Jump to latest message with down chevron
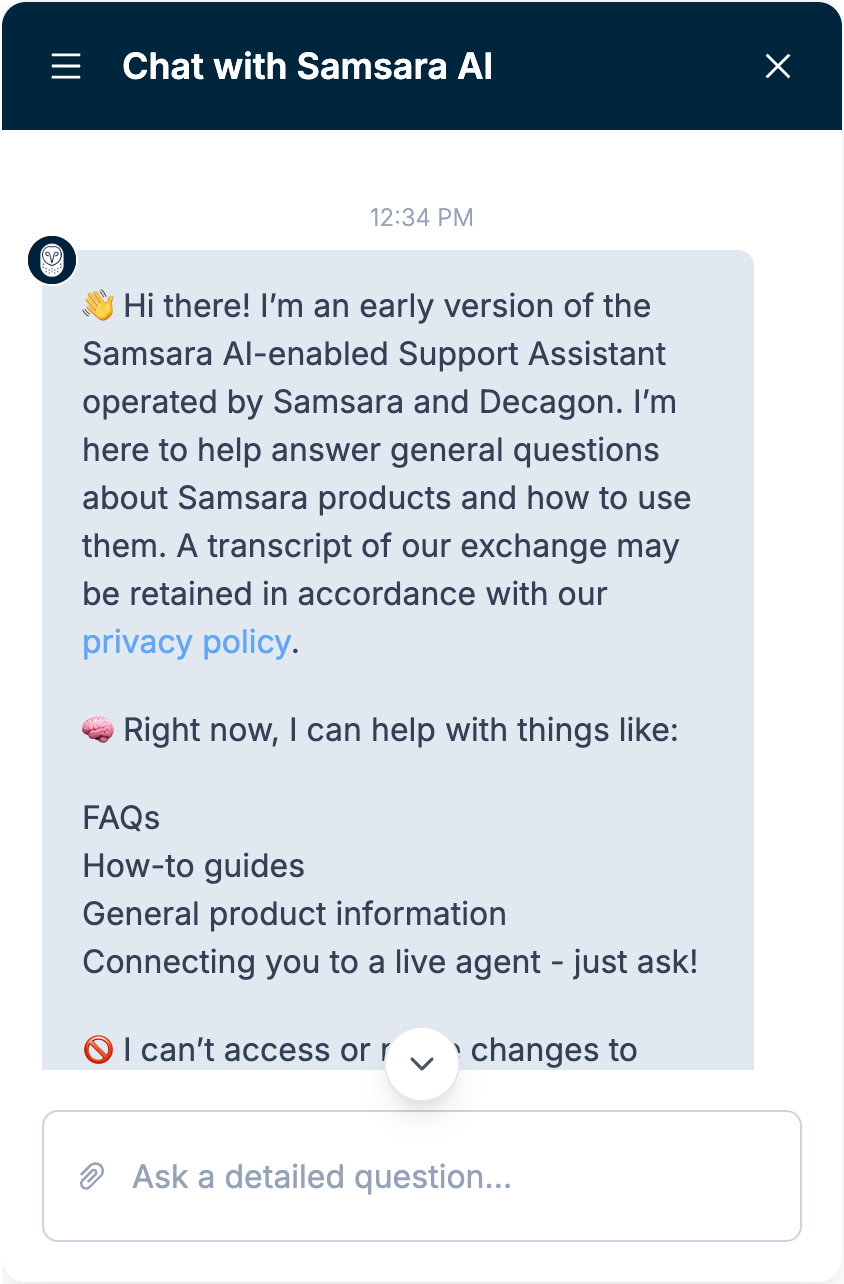Screen dimensions: 844x1284 [422, 1064]
